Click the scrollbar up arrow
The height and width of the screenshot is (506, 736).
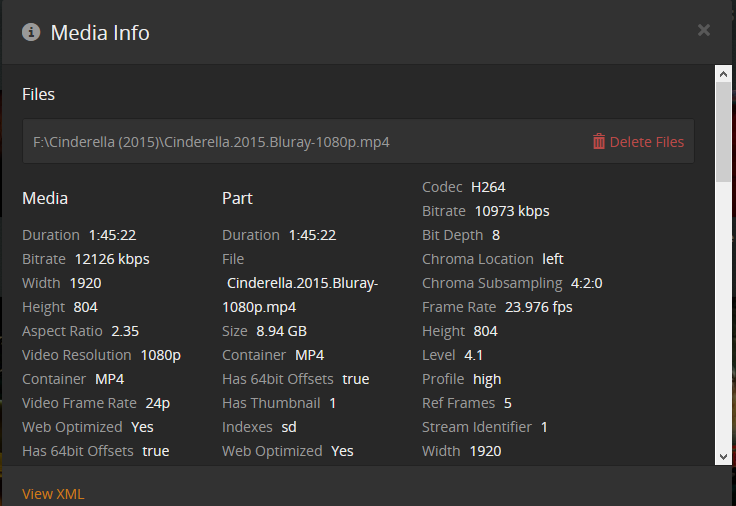pyautogui.click(x=723, y=73)
